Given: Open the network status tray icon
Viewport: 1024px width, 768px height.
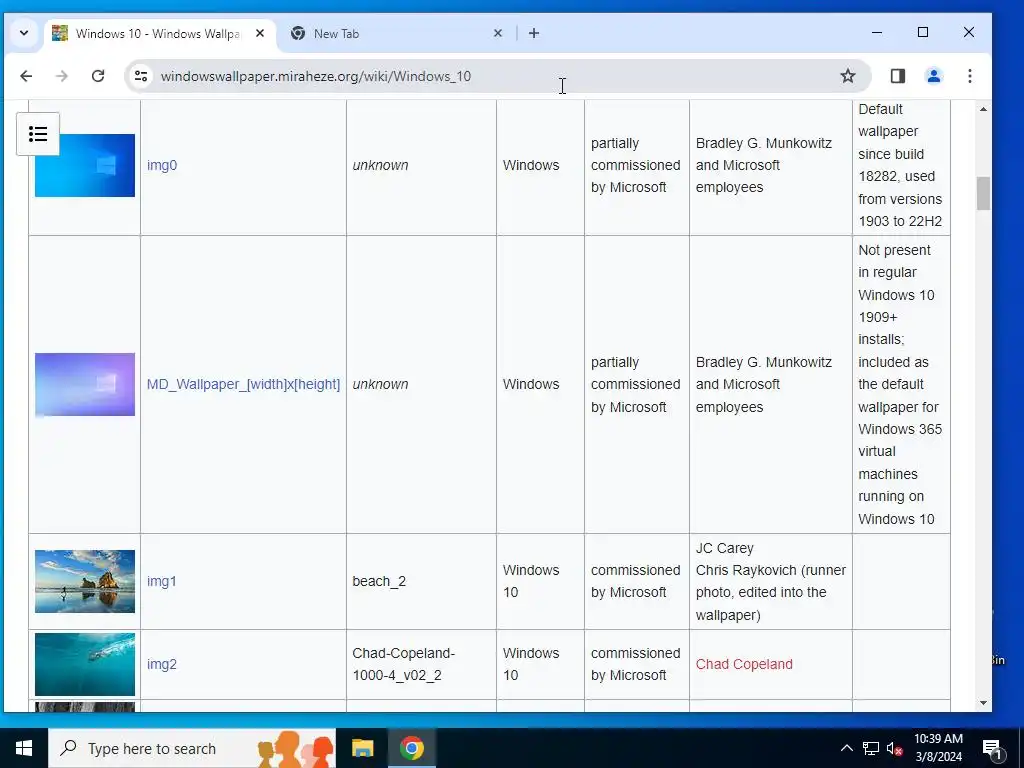Looking at the screenshot, I should [871, 748].
